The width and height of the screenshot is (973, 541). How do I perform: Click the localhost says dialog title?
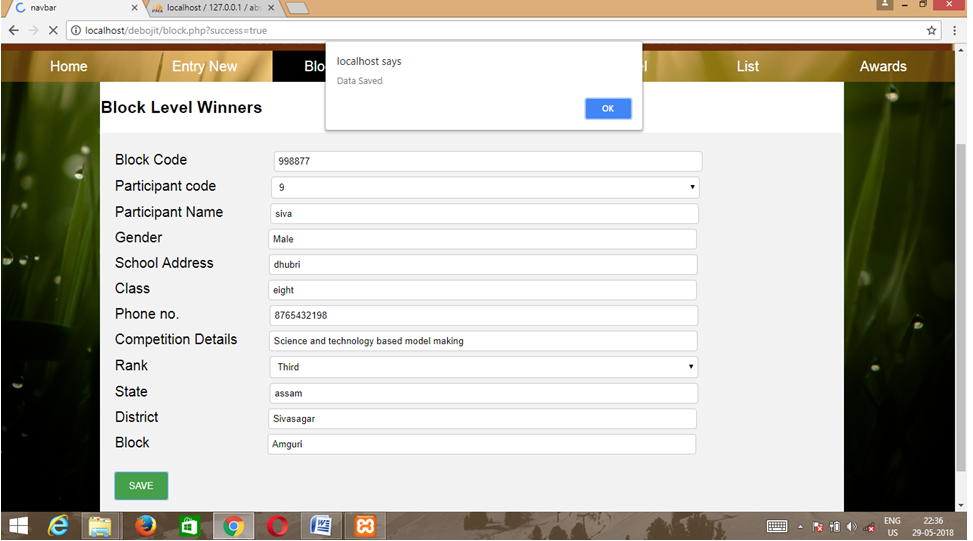(369, 61)
